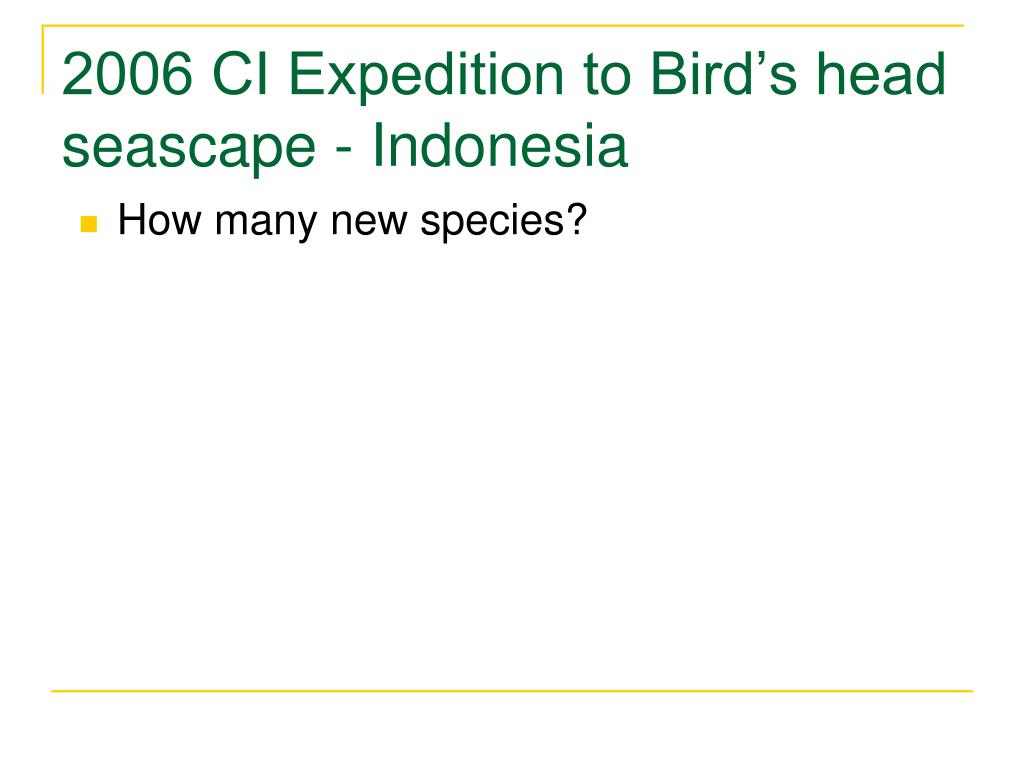The image size is (1024, 768).
Task: Click the year '2006' in the title
Action: [127, 74]
